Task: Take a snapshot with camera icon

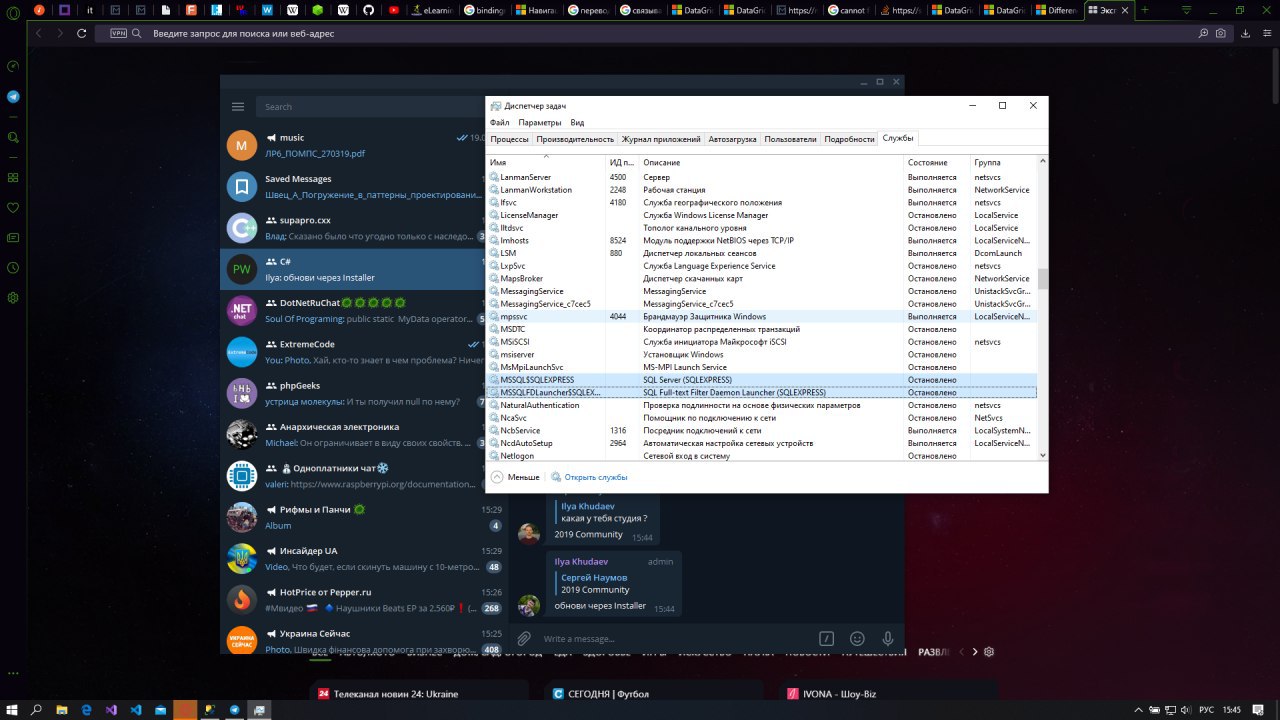Action: 1221,33
